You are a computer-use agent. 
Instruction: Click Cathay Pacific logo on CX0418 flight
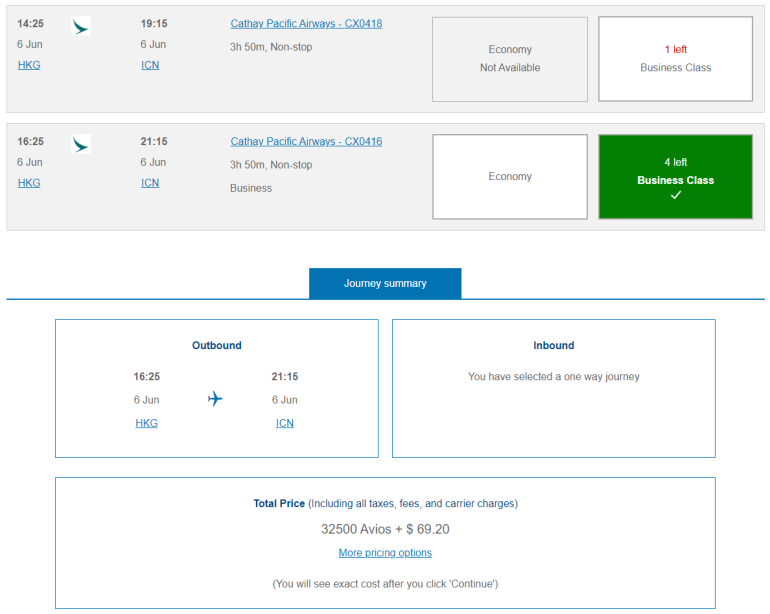tap(81, 26)
